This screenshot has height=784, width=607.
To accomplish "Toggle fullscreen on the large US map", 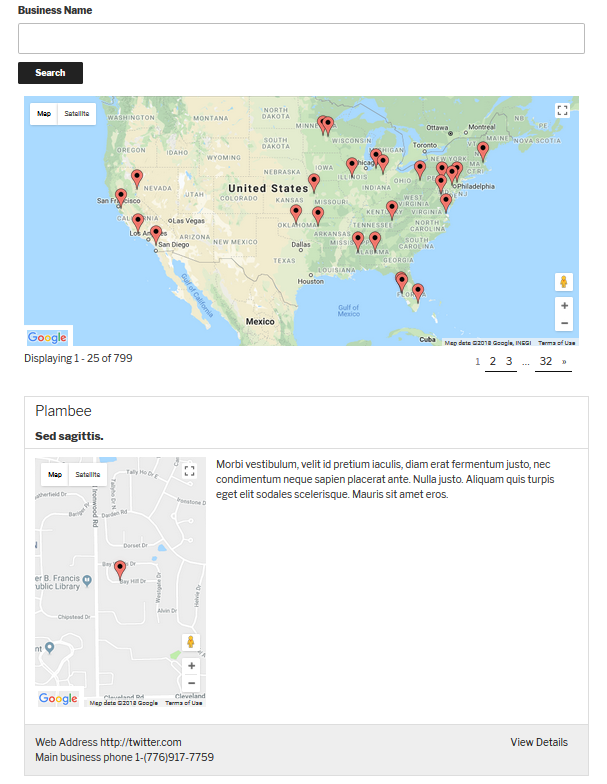I will (x=562, y=111).
